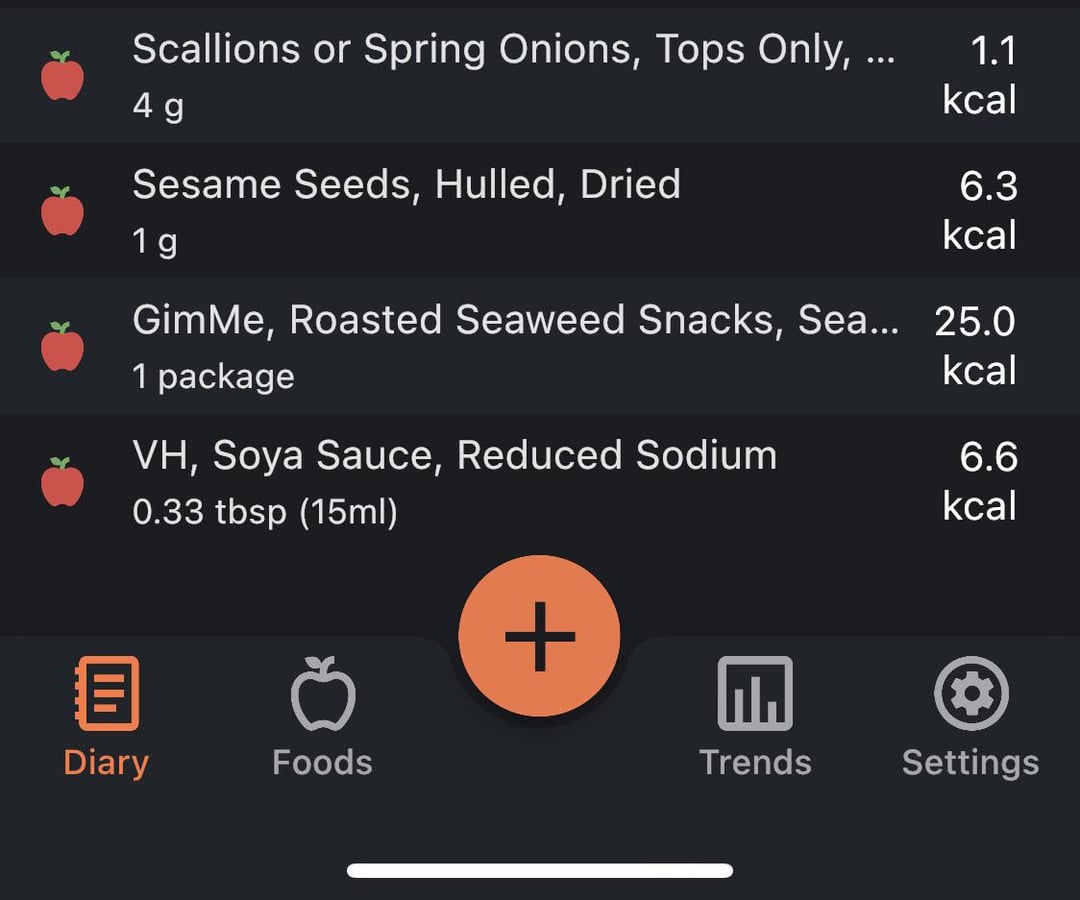The width and height of the screenshot is (1080, 900).
Task: Tap the apple icon beside Scallions entry
Action: (62, 76)
